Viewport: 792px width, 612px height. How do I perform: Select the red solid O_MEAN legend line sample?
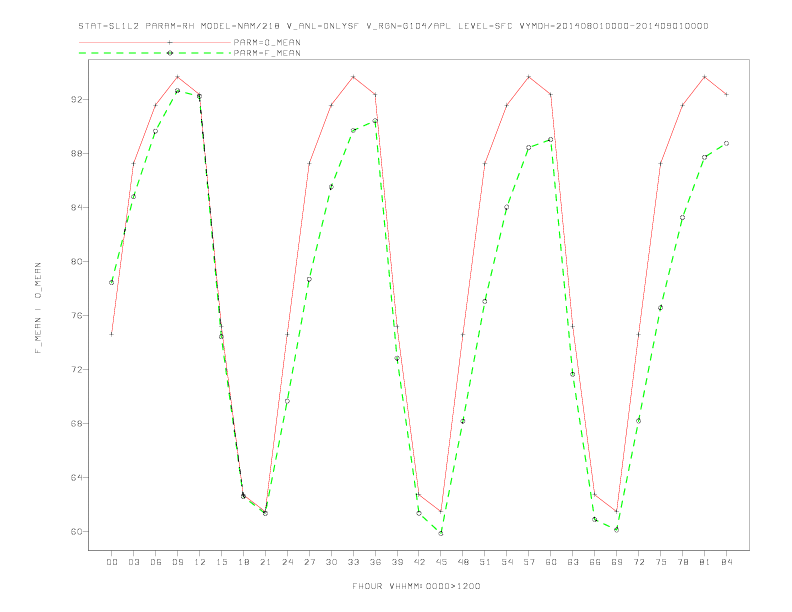pyautogui.click(x=155, y=42)
